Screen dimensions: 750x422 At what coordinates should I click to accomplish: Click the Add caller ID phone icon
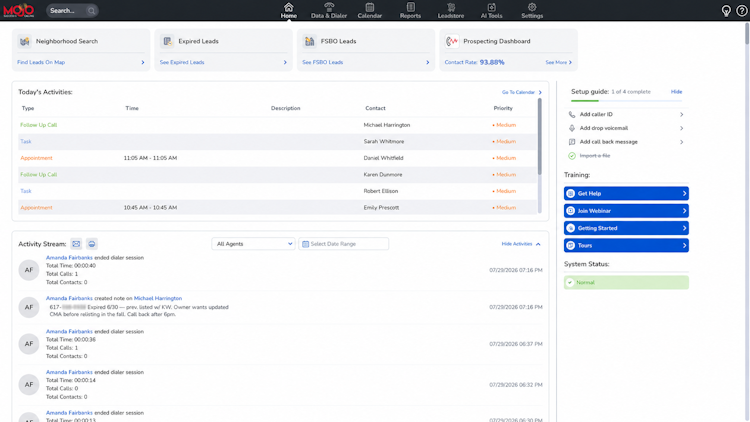572,114
